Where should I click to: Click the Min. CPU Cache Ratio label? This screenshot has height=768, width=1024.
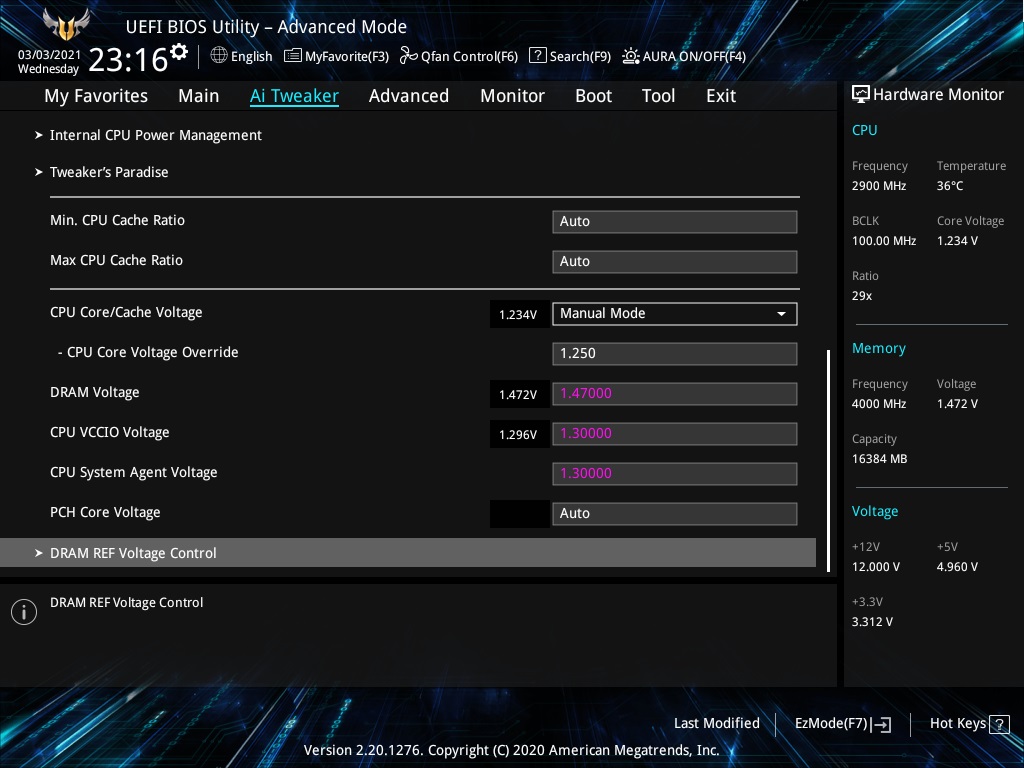pos(118,220)
